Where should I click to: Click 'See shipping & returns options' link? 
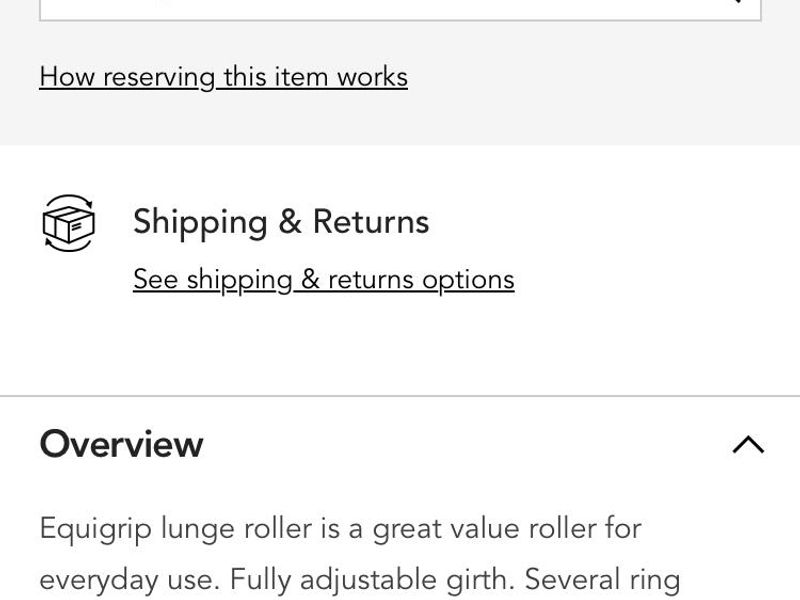point(323,279)
